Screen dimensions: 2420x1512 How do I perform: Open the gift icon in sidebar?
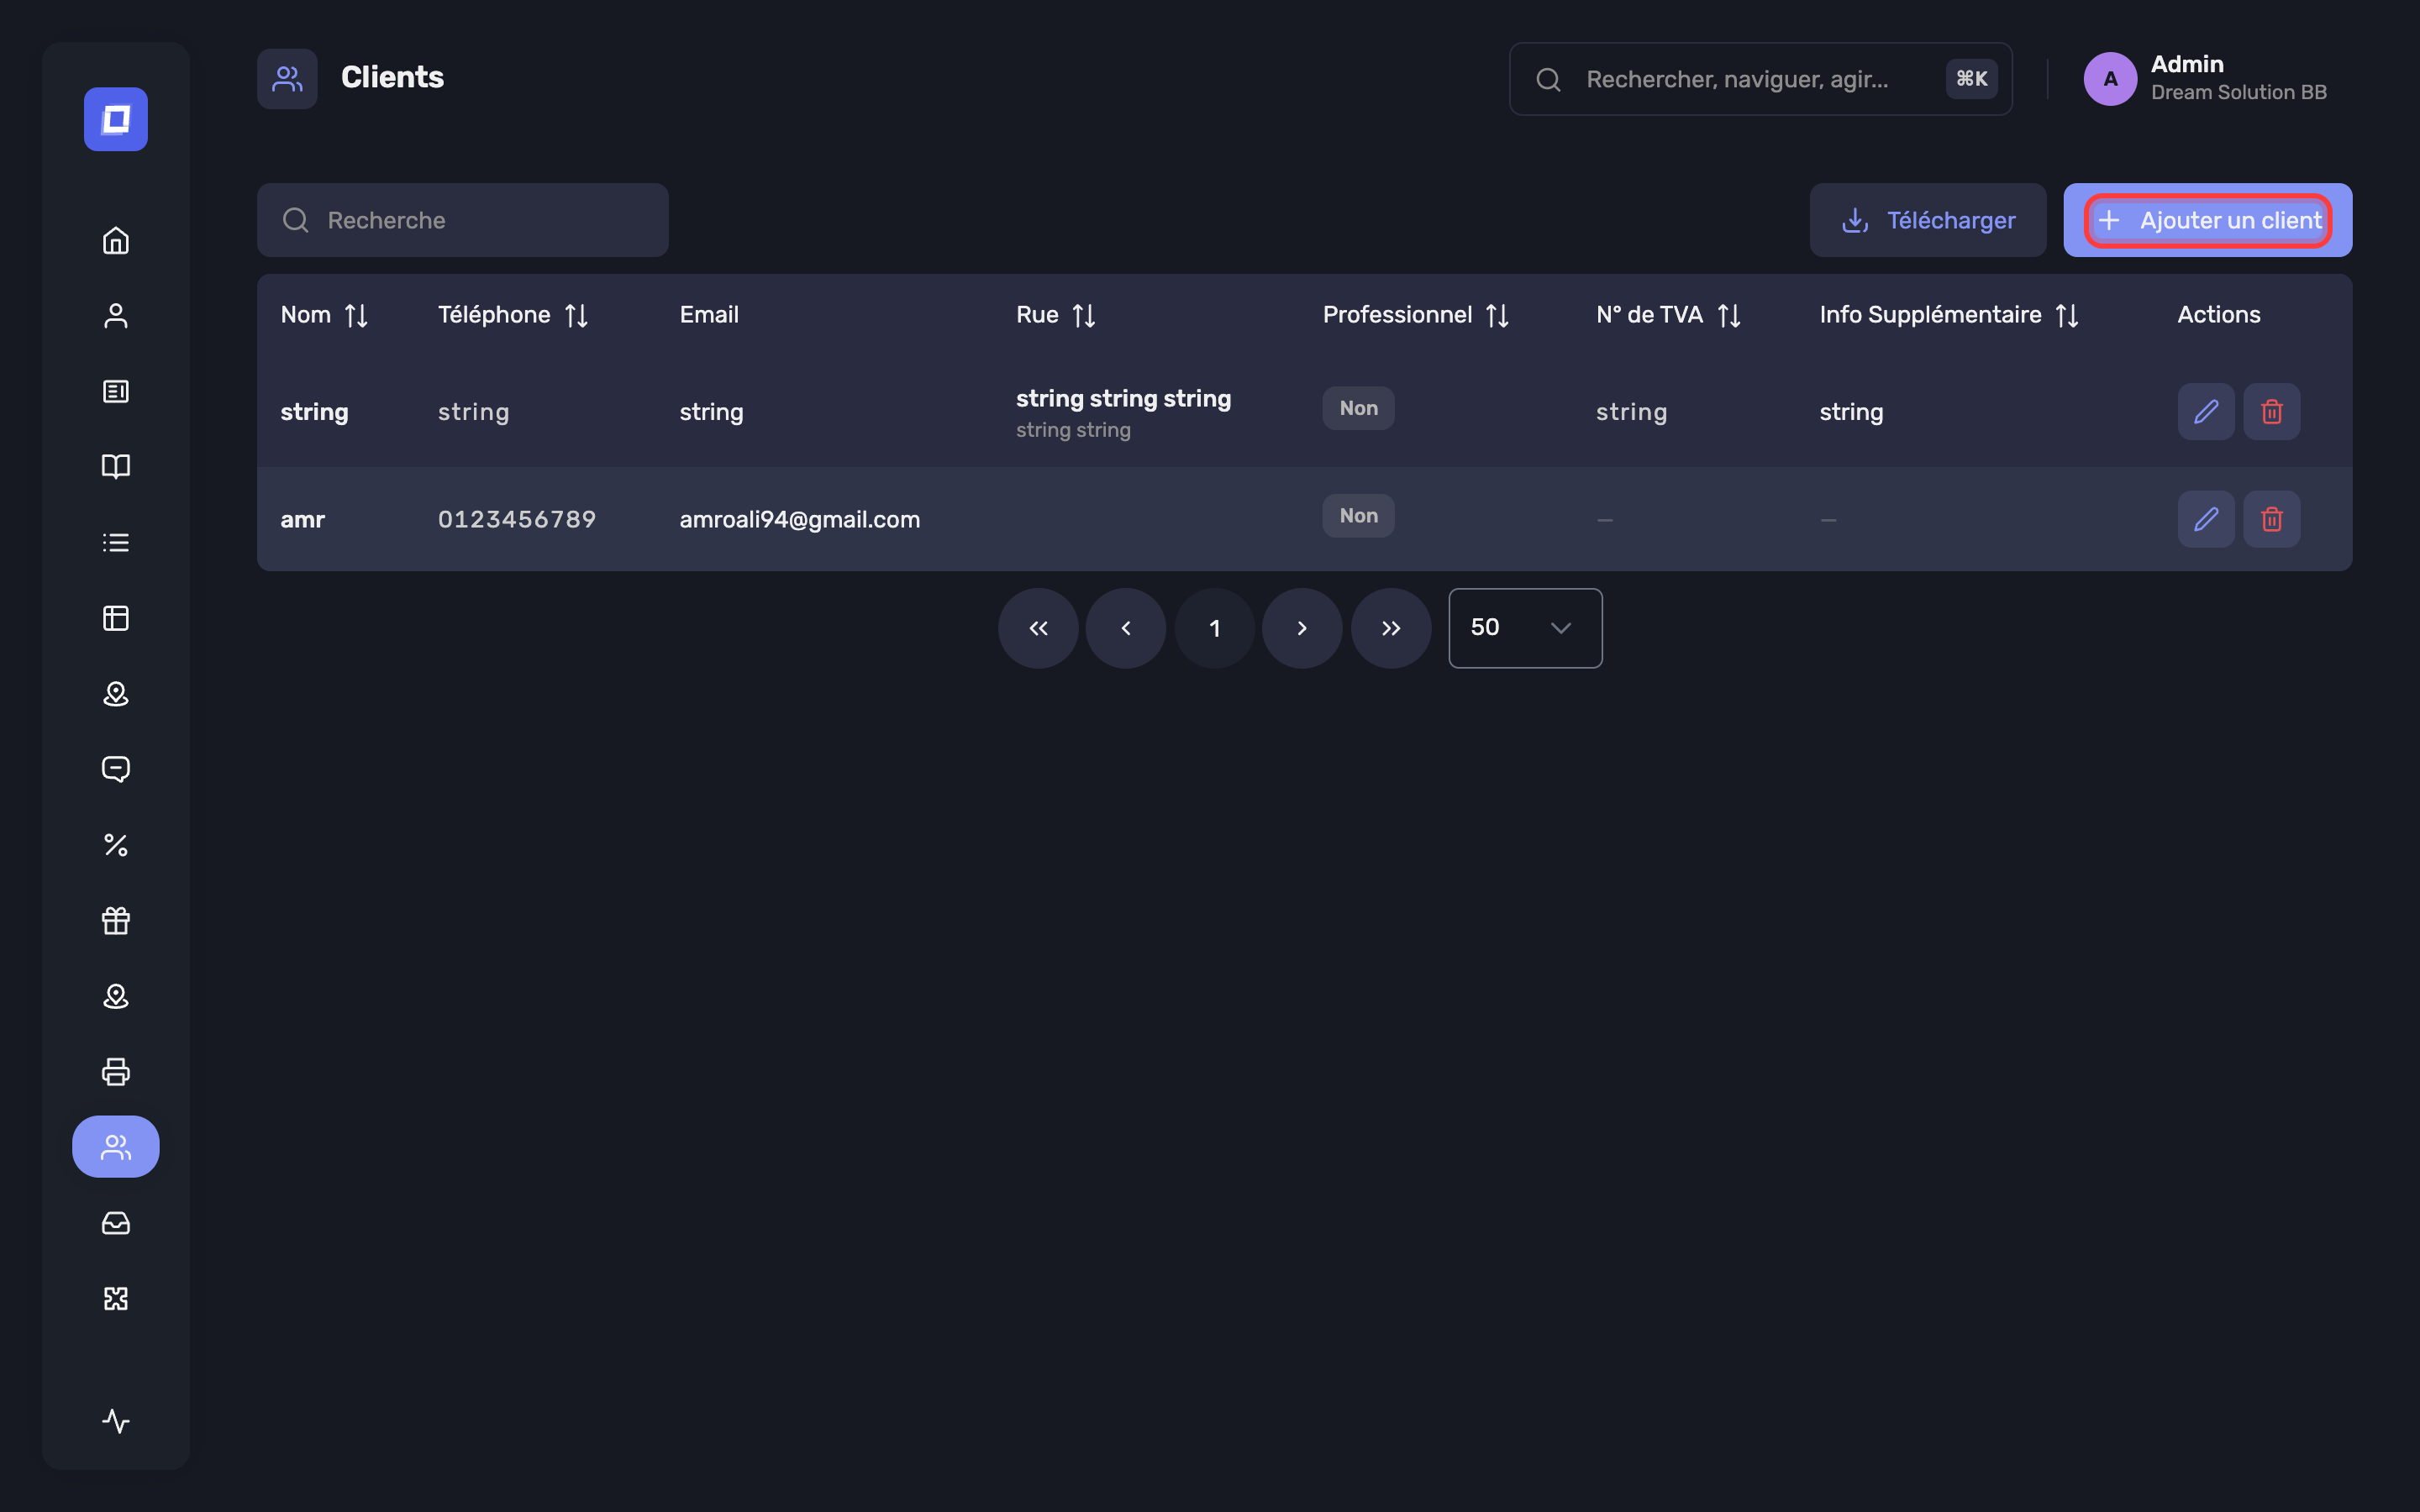pos(116,920)
